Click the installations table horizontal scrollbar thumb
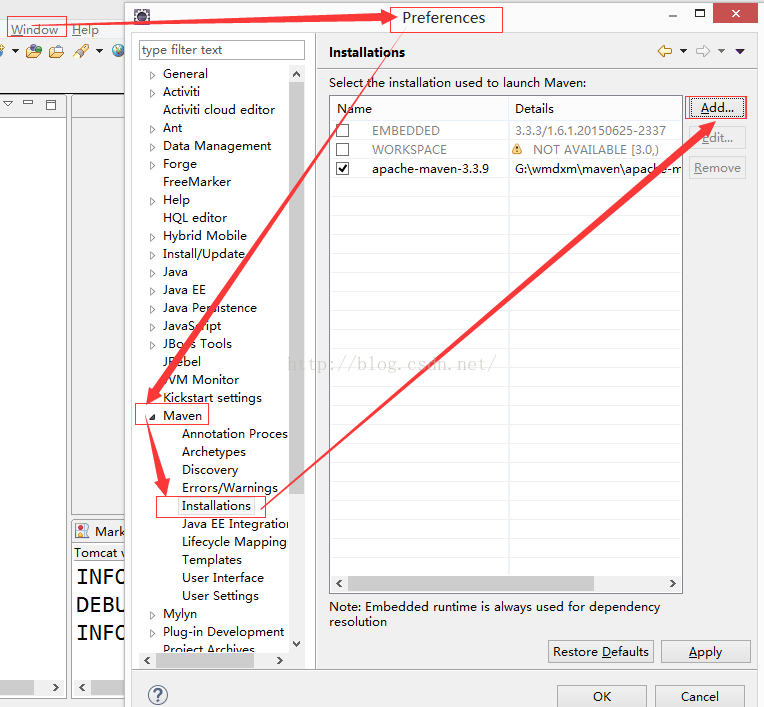 (471, 583)
